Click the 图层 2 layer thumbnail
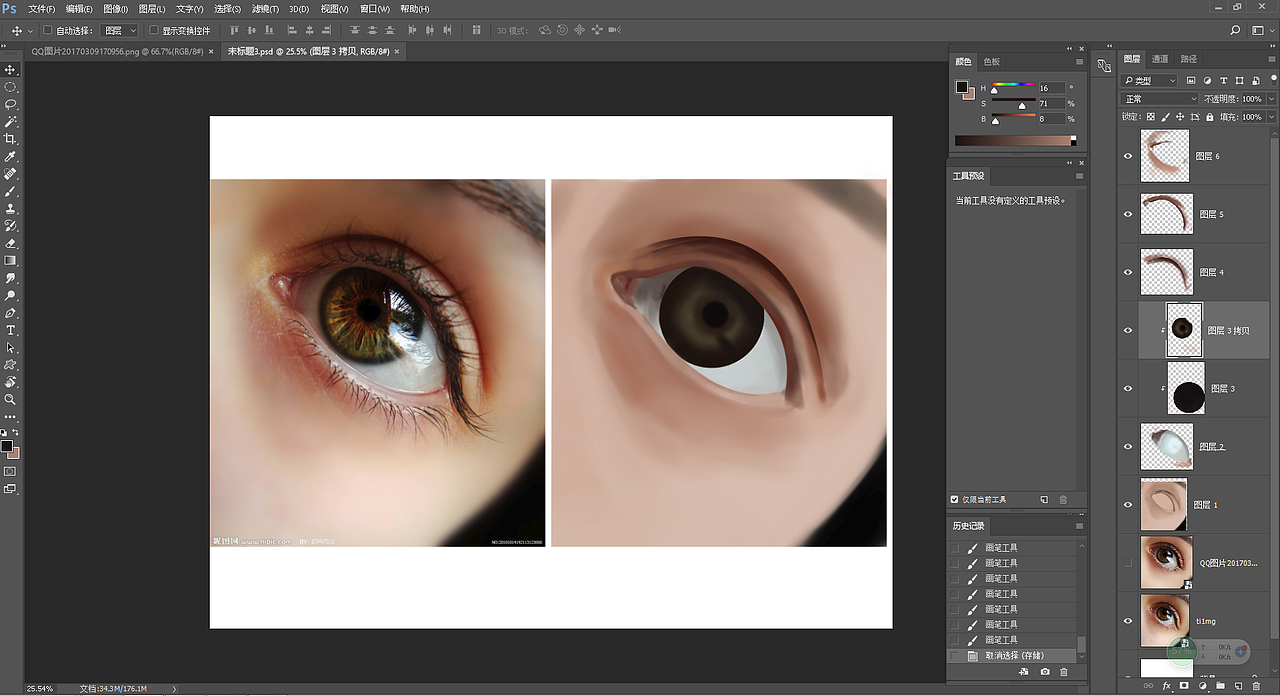The width and height of the screenshot is (1280, 696). coord(1166,446)
